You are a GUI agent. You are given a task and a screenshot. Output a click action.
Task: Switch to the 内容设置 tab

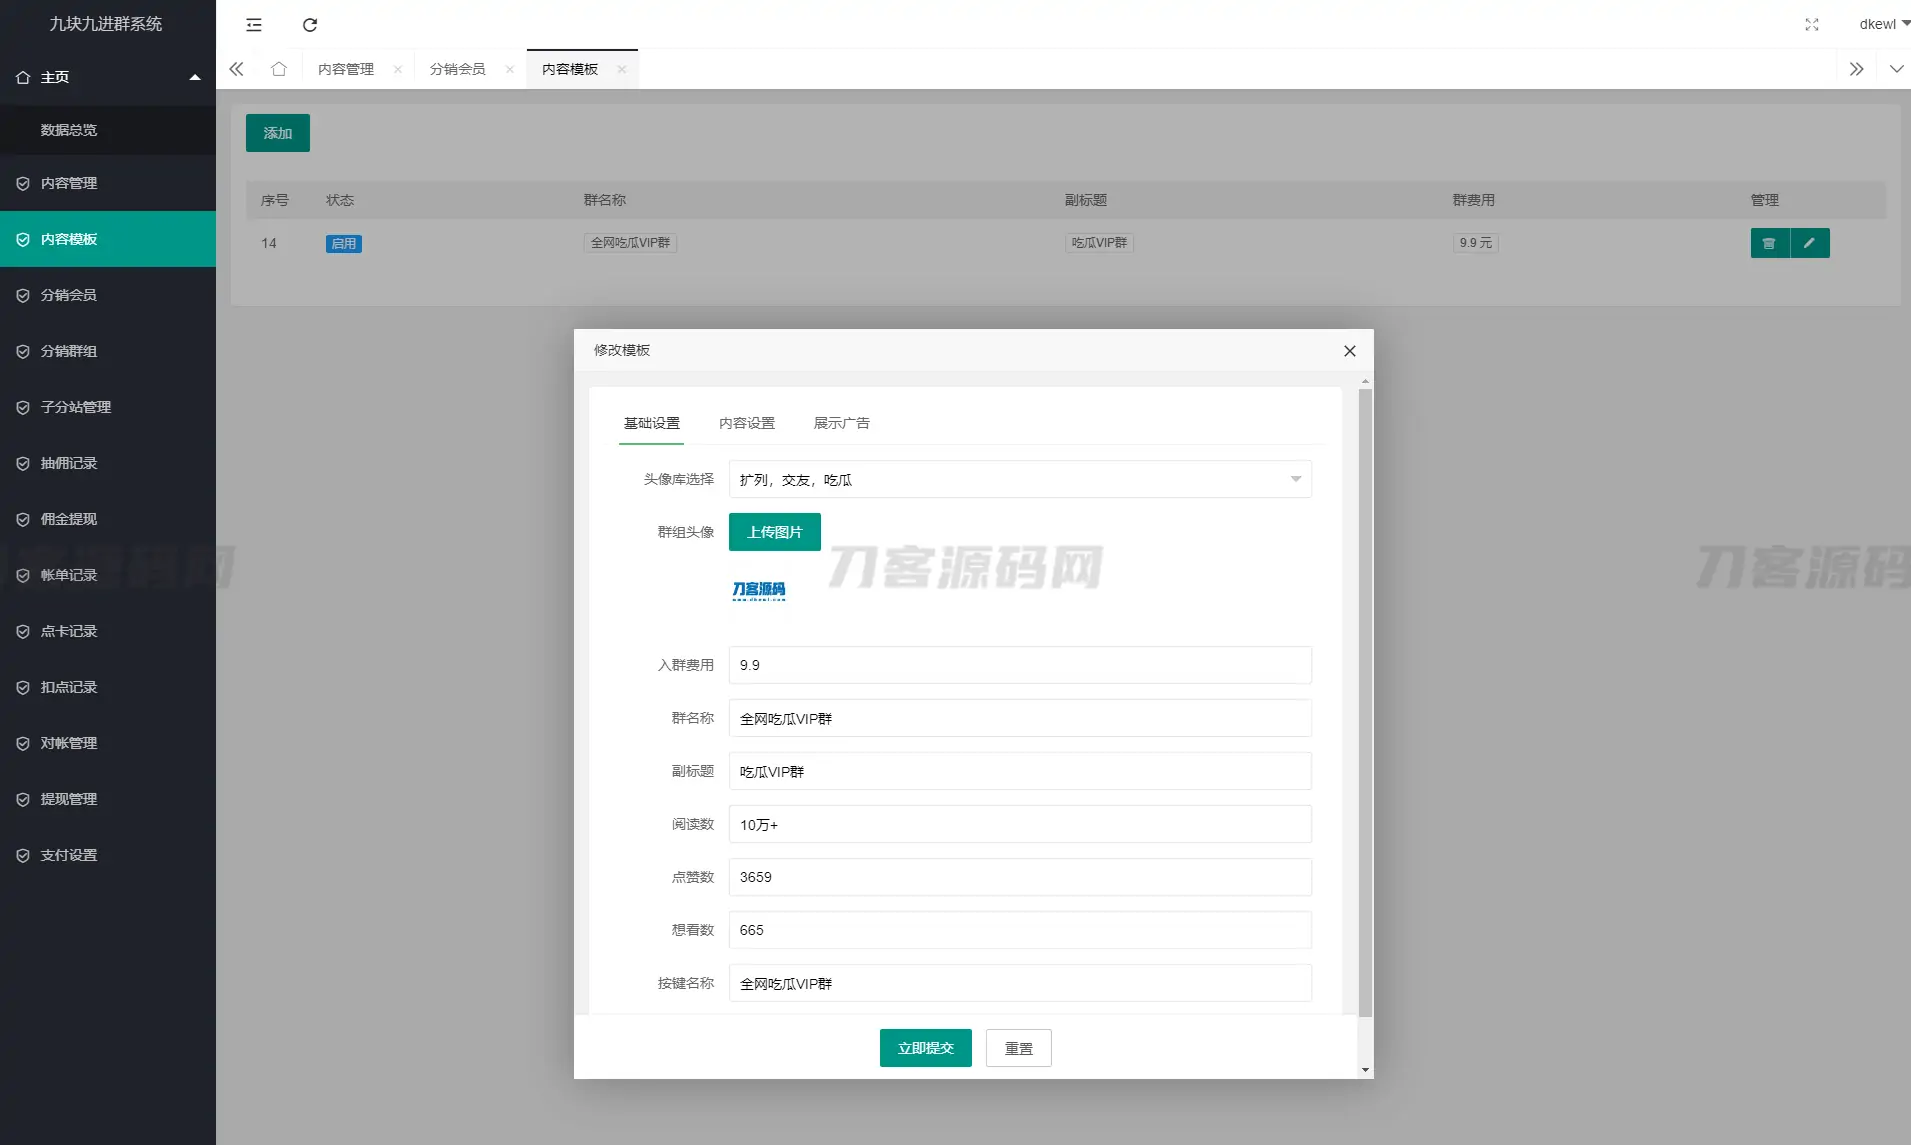747,423
